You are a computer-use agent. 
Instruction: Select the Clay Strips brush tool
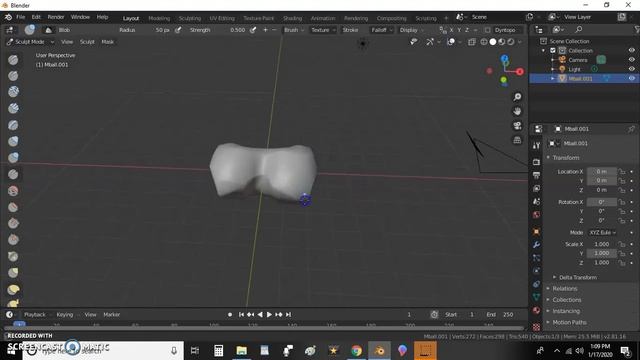coord(13,108)
